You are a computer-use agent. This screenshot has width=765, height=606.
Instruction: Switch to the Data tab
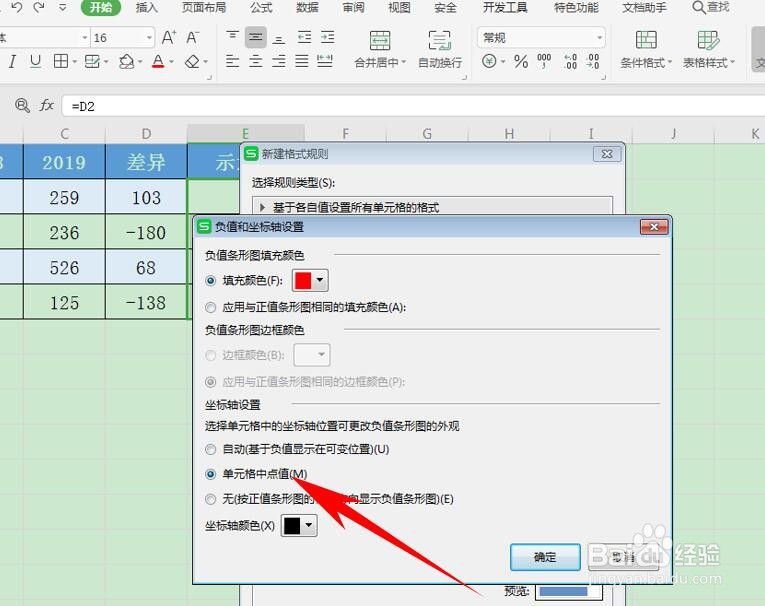(307, 7)
